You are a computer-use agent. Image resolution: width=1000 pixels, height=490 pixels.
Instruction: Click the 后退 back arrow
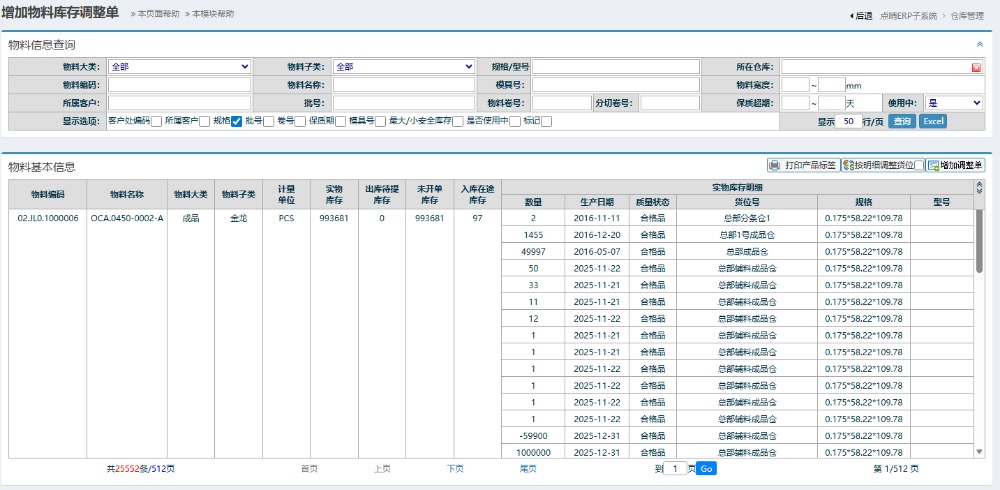click(860, 15)
